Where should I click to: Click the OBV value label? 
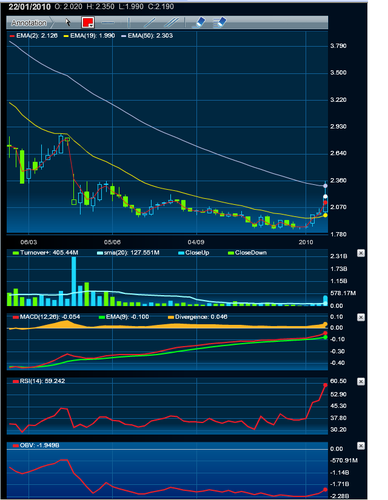point(36,445)
